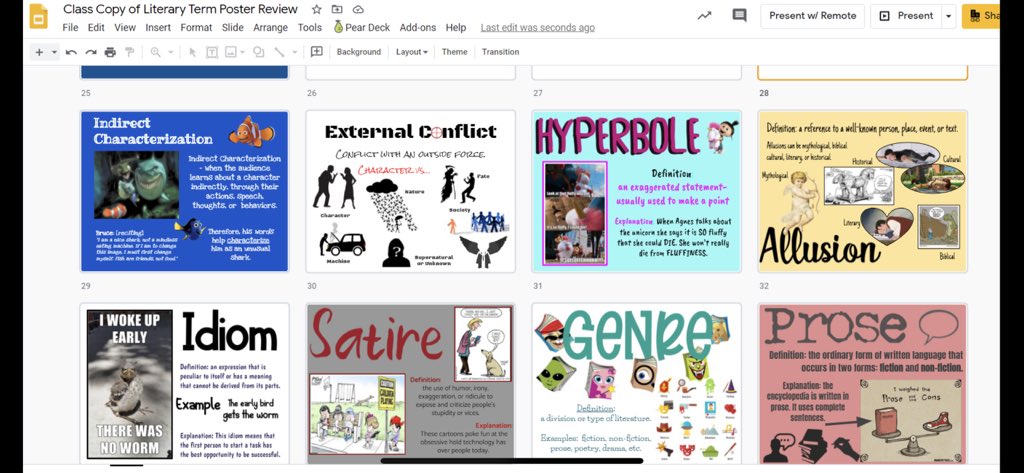Open the Format menu
The image size is (1024, 473).
(x=197, y=27)
